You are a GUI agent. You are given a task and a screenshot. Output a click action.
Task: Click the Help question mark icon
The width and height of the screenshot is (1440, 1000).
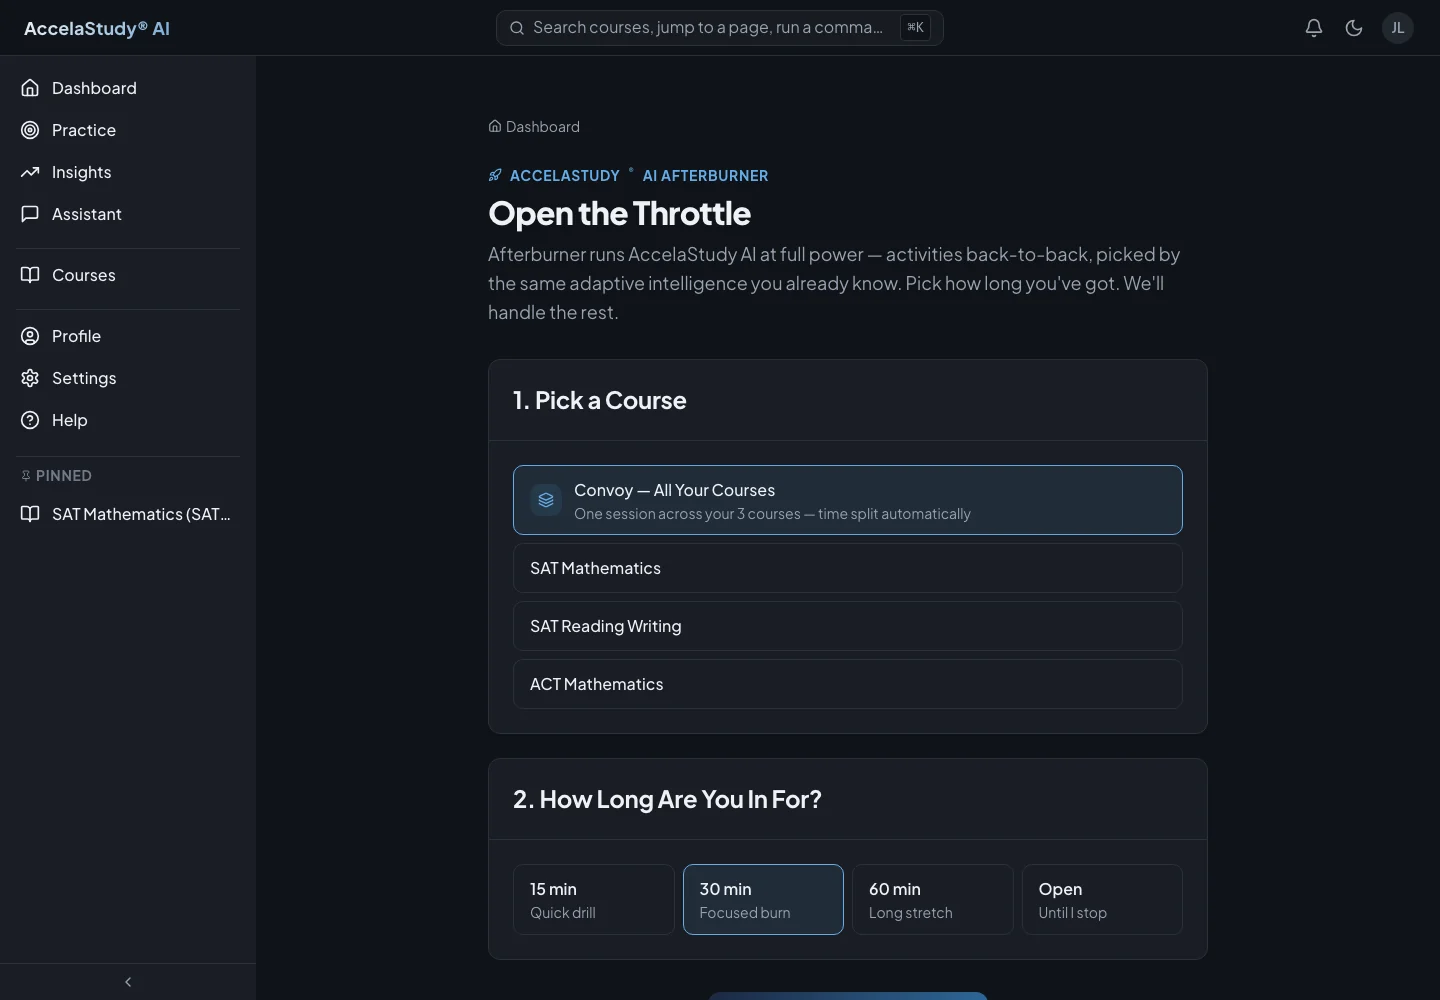point(30,420)
